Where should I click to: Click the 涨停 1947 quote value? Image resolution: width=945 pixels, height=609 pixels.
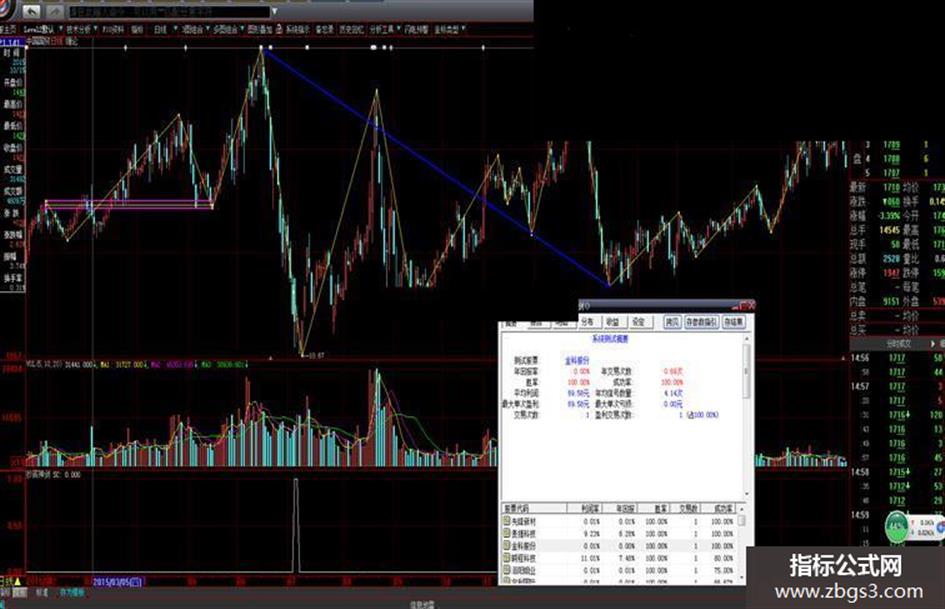(891, 273)
